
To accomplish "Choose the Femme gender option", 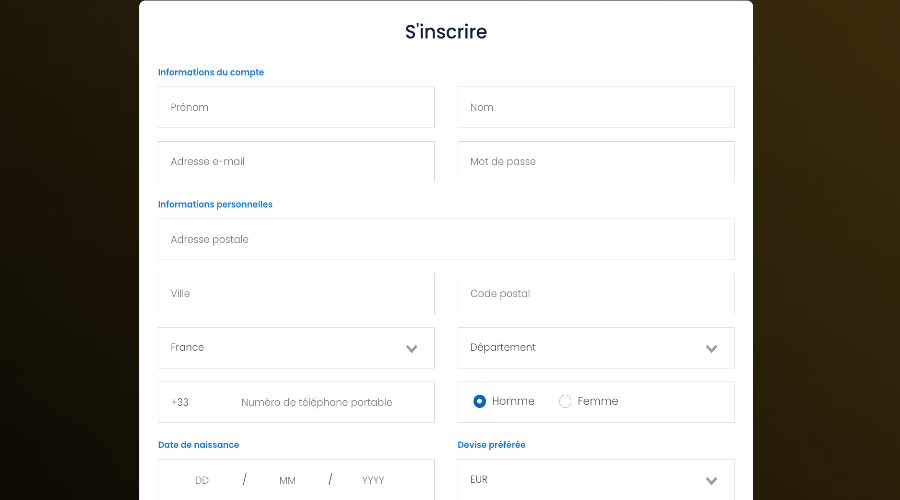I will pos(565,402).
